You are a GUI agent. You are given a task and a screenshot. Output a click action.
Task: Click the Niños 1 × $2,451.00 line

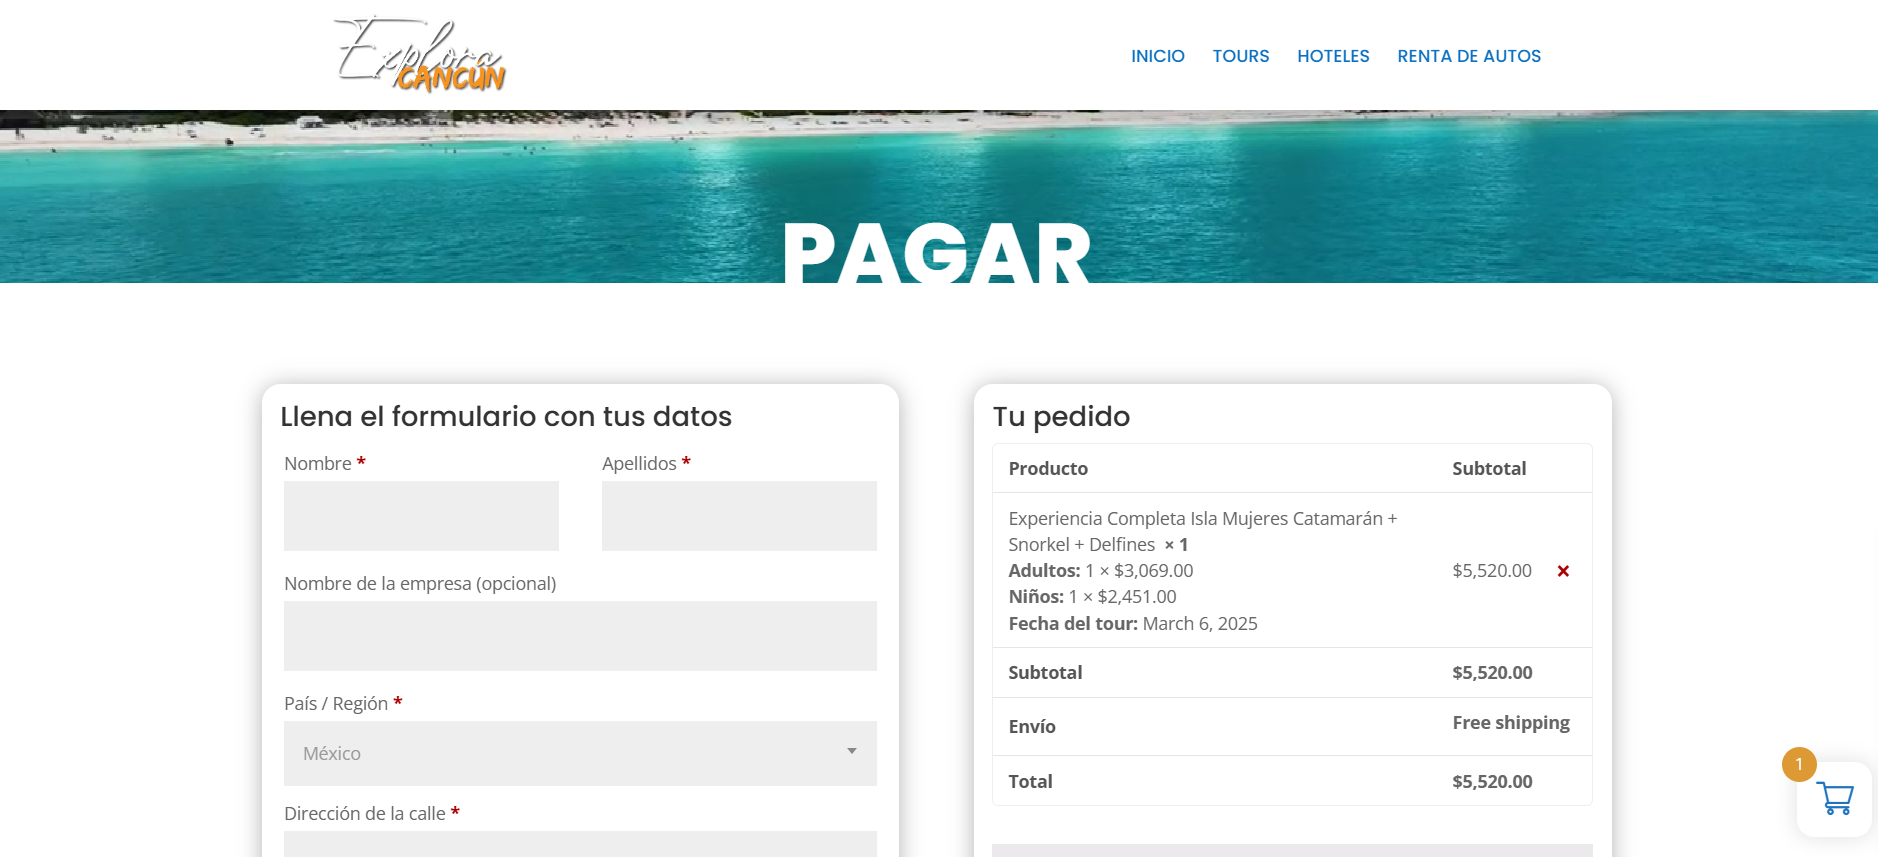pos(1092,596)
